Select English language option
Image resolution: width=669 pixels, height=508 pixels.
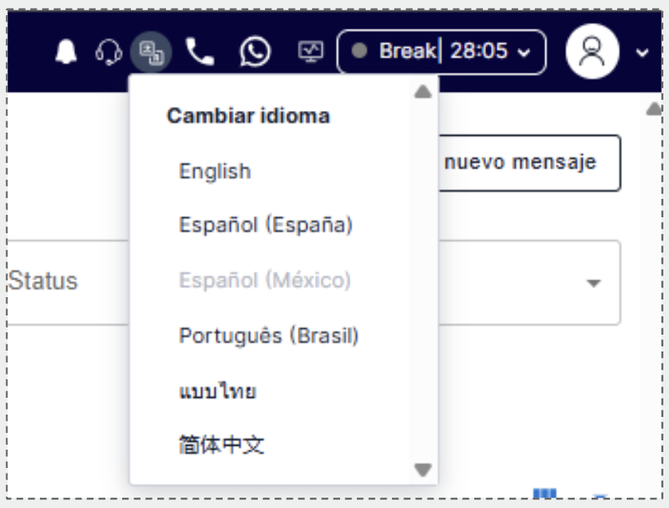215,172
